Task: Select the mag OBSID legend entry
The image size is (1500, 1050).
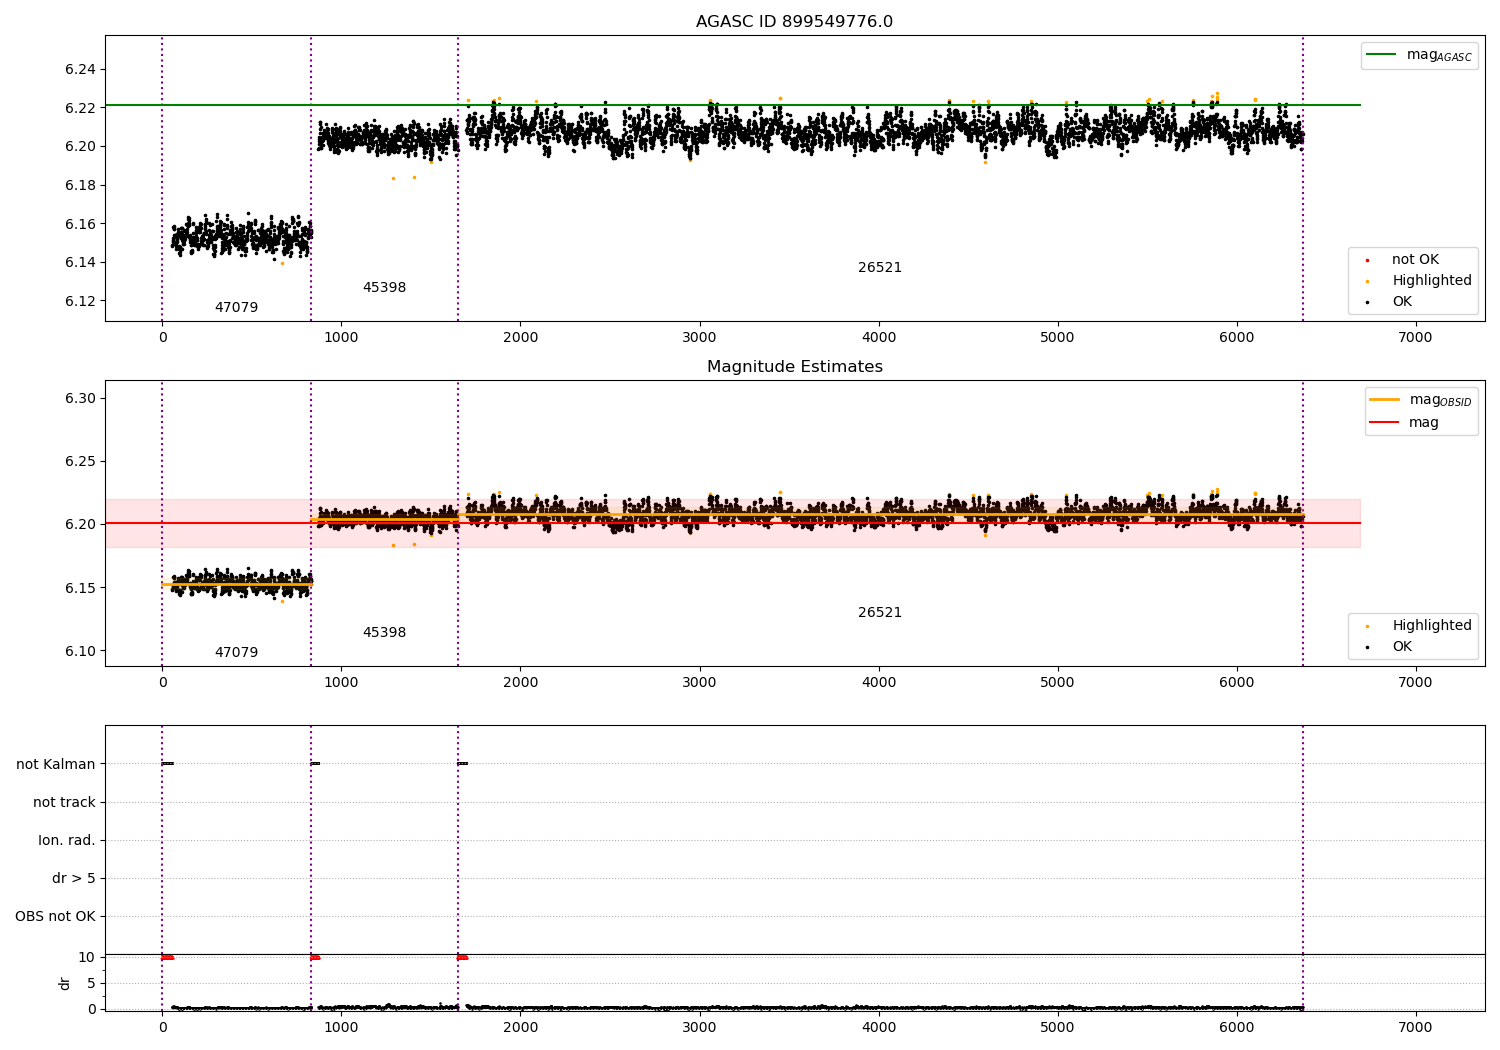Action: coord(1420,400)
